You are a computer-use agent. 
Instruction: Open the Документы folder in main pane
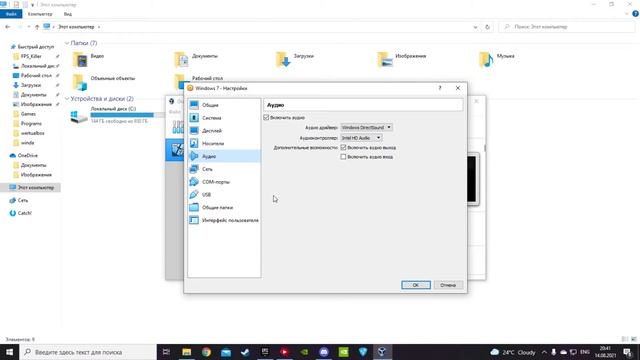coord(196,59)
